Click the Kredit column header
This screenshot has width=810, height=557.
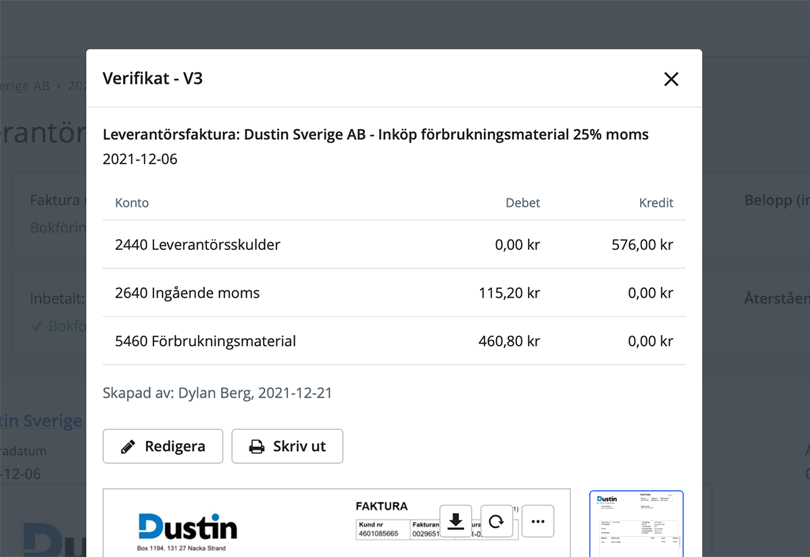(x=656, y=203)
